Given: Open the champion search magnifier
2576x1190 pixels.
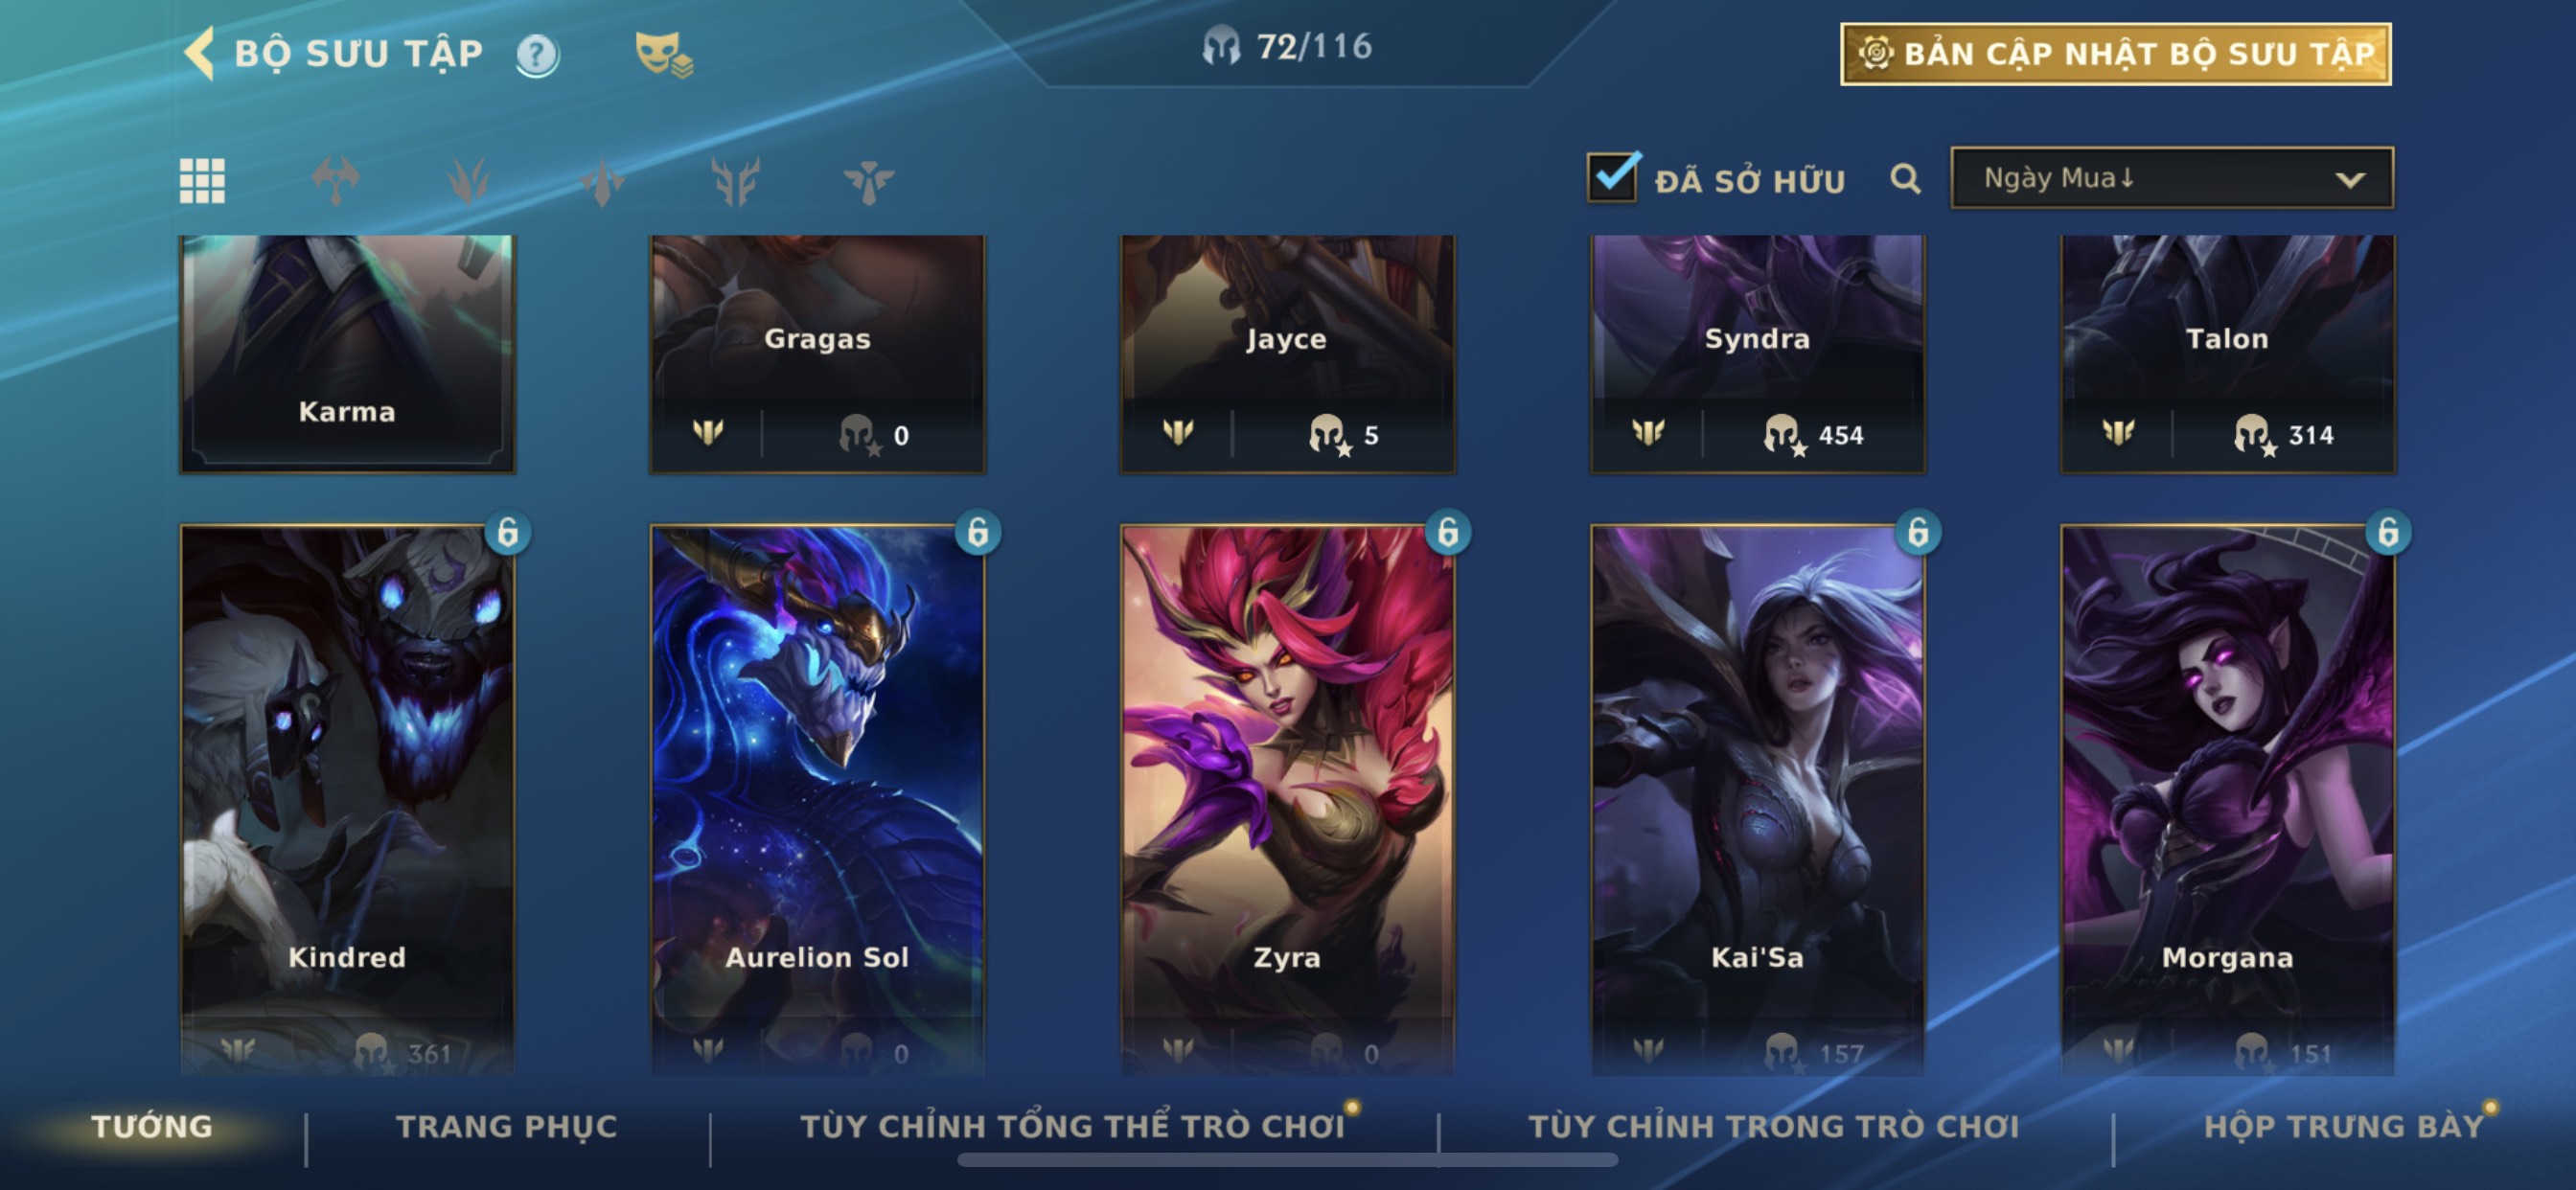Looking at the screenshot, I should click(1905, 180).
